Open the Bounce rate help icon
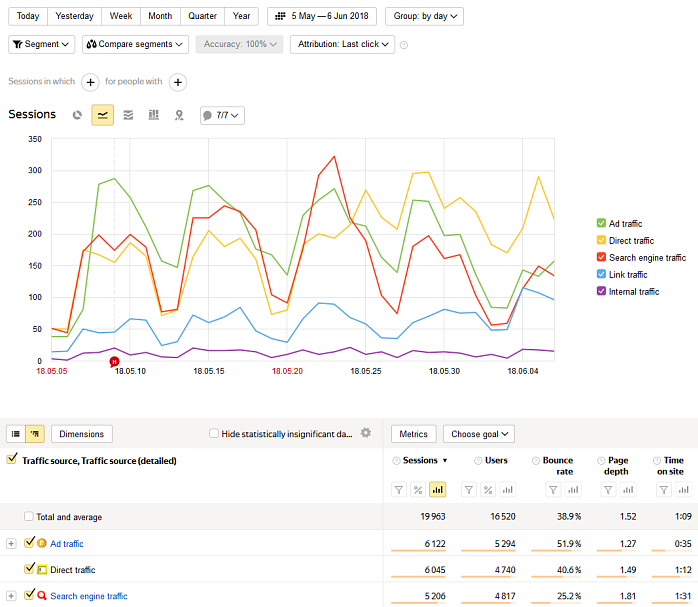 pos(536,461)
